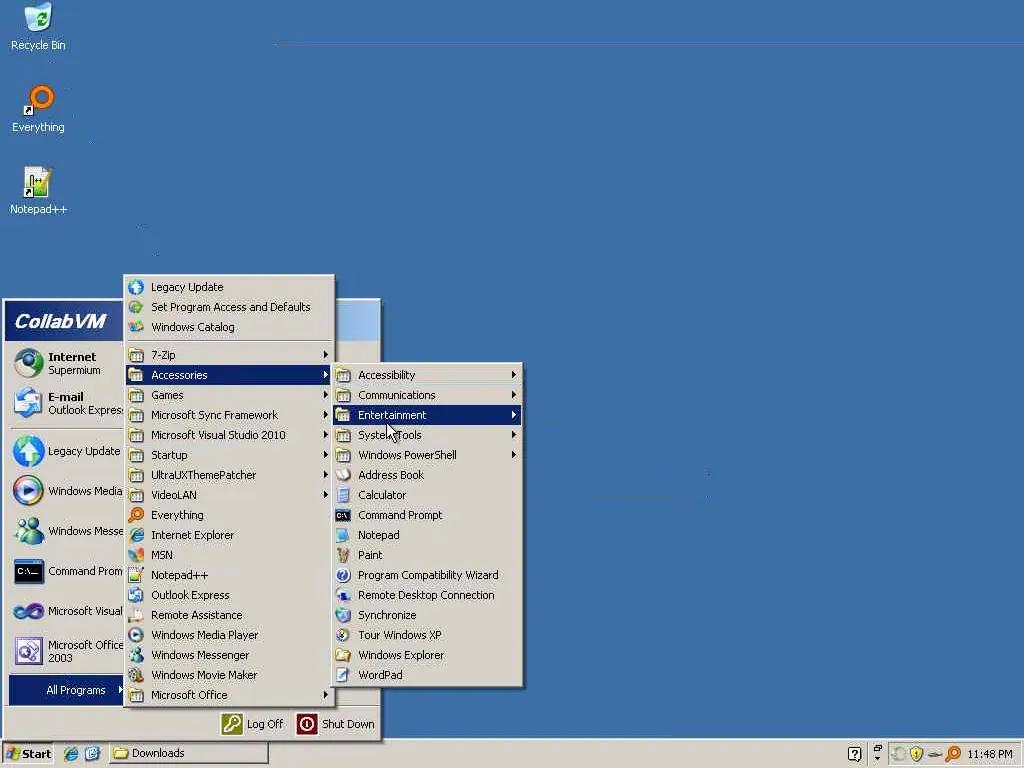Launch Windows Messenger from programs list
This screenshot has height=768, width=1024.
pyautogui.click(x=229, y=655)
